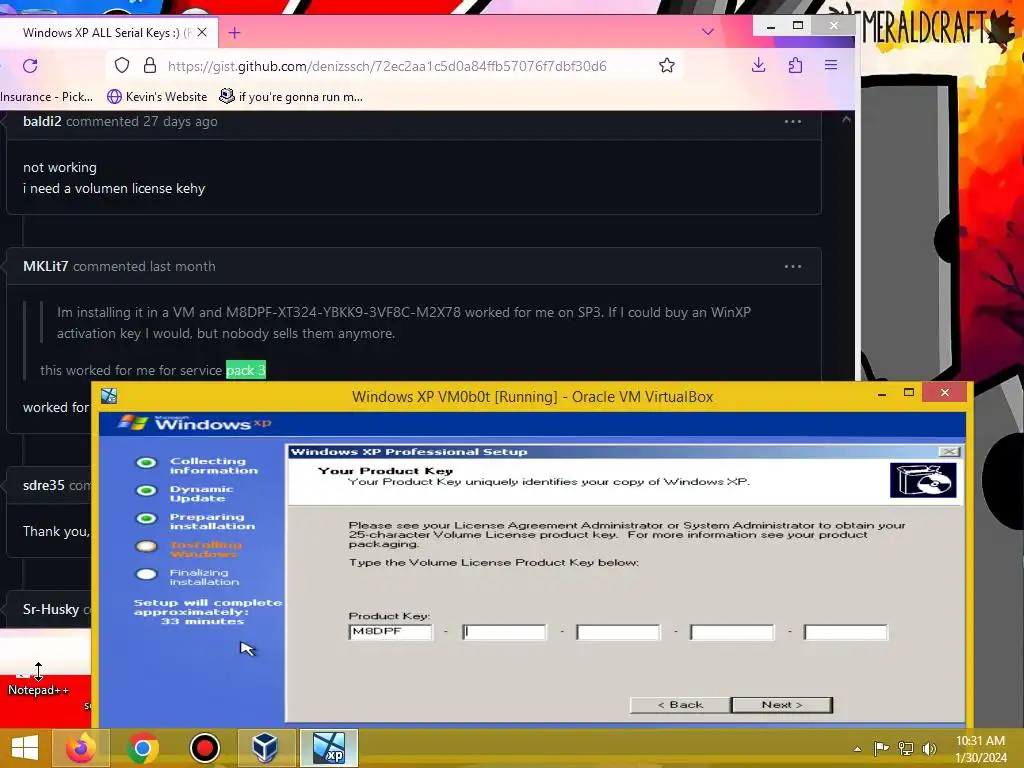Switch to Firefox in the taskbar
This screenshot has width=1024, height=768.
point(81,748)
